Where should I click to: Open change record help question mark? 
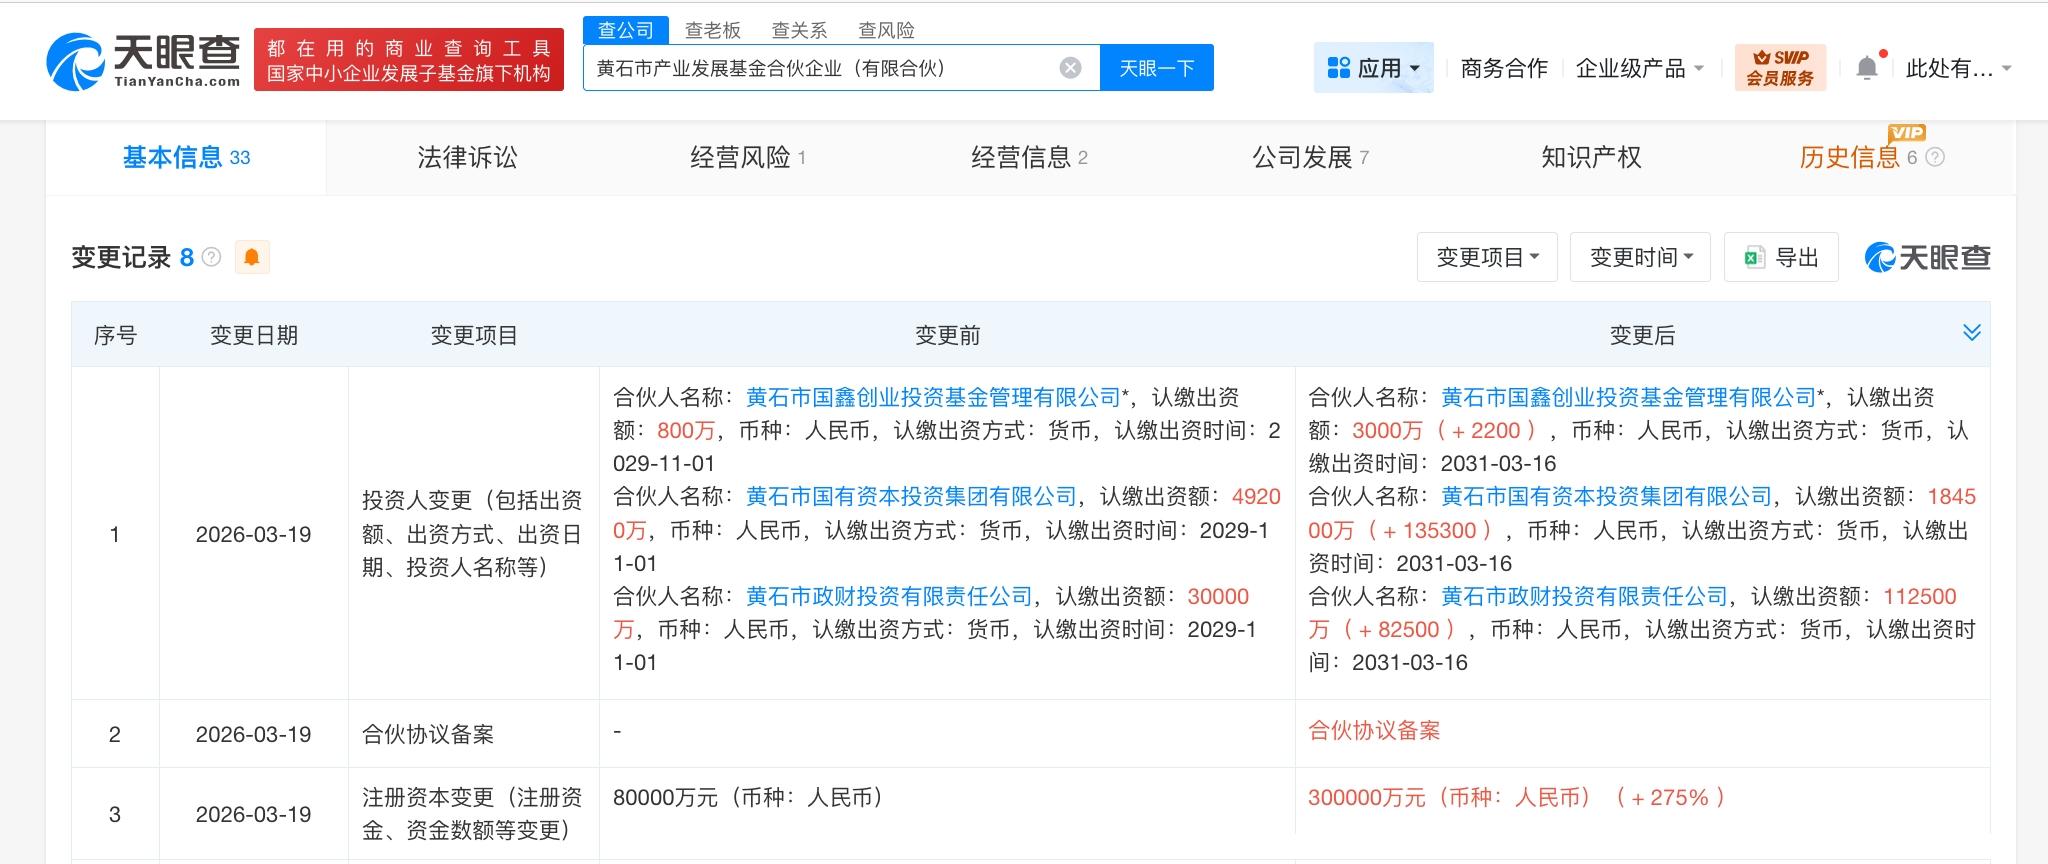tap(211, 257)
